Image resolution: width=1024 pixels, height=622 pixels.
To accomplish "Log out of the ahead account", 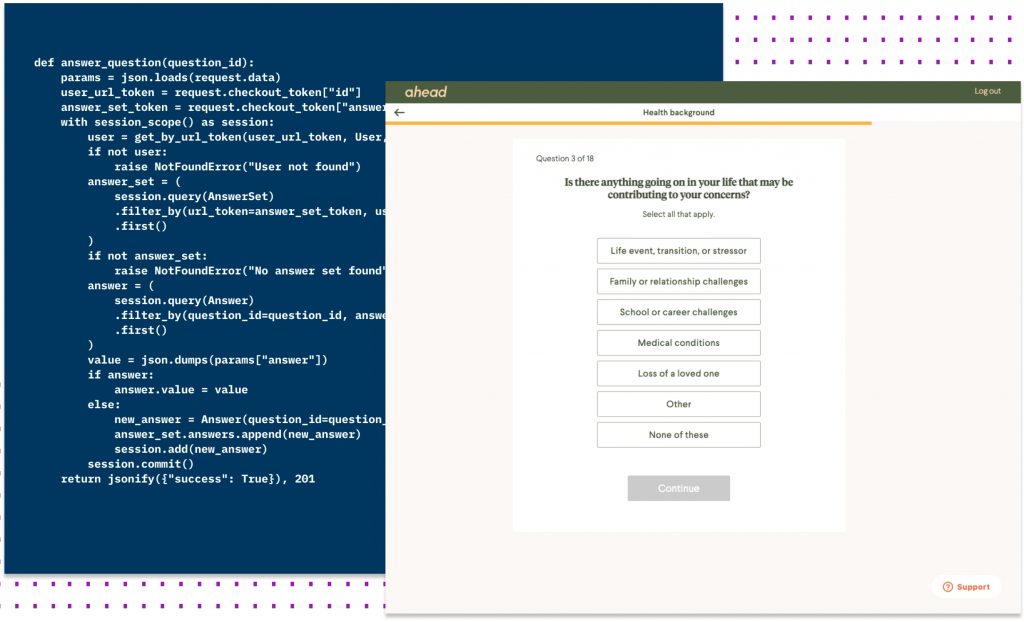I will click(987, 91).
